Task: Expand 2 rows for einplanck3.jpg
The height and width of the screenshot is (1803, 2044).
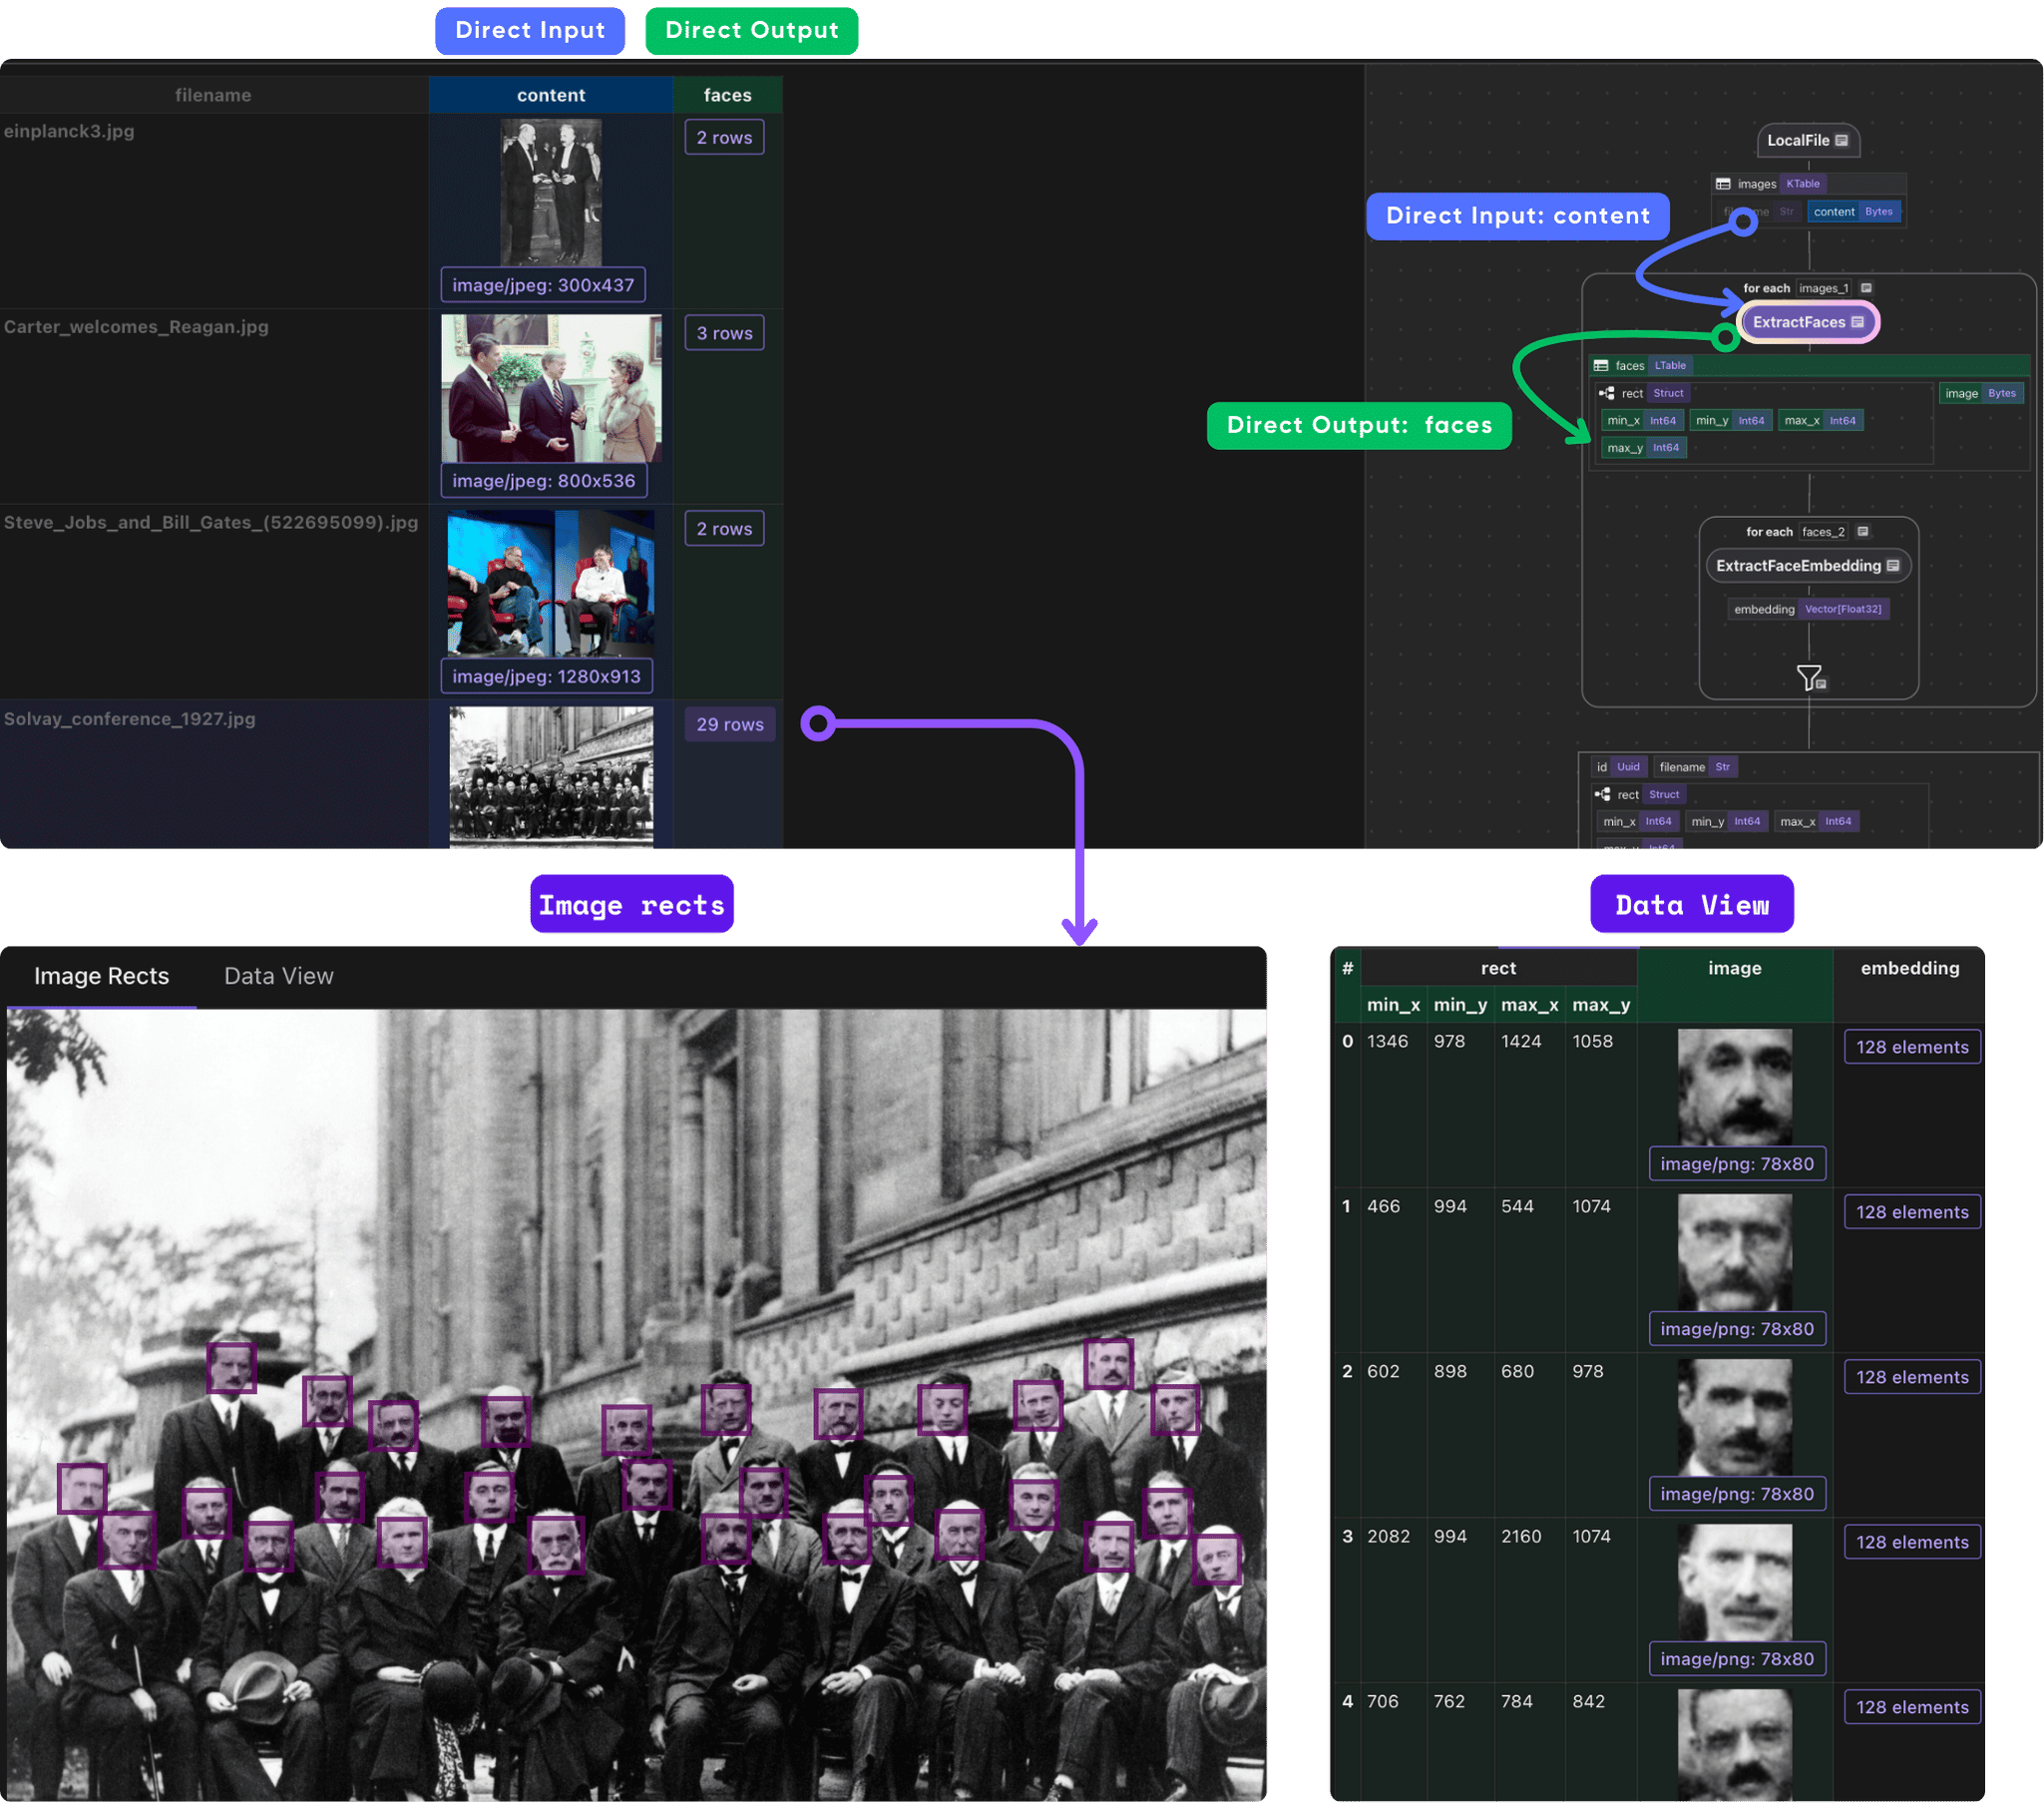Action: coord(724,138)
